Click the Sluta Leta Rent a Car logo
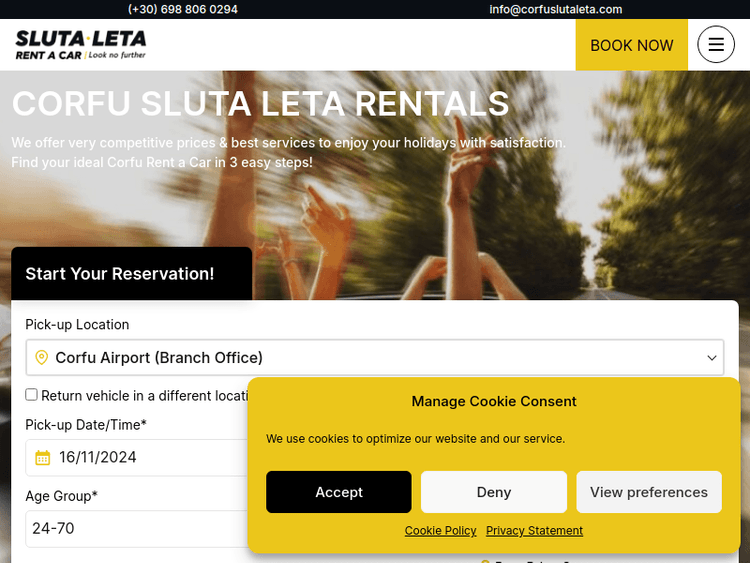Image resolution: width=750 pixels, height=563 pixels. [x=81, y=45]
